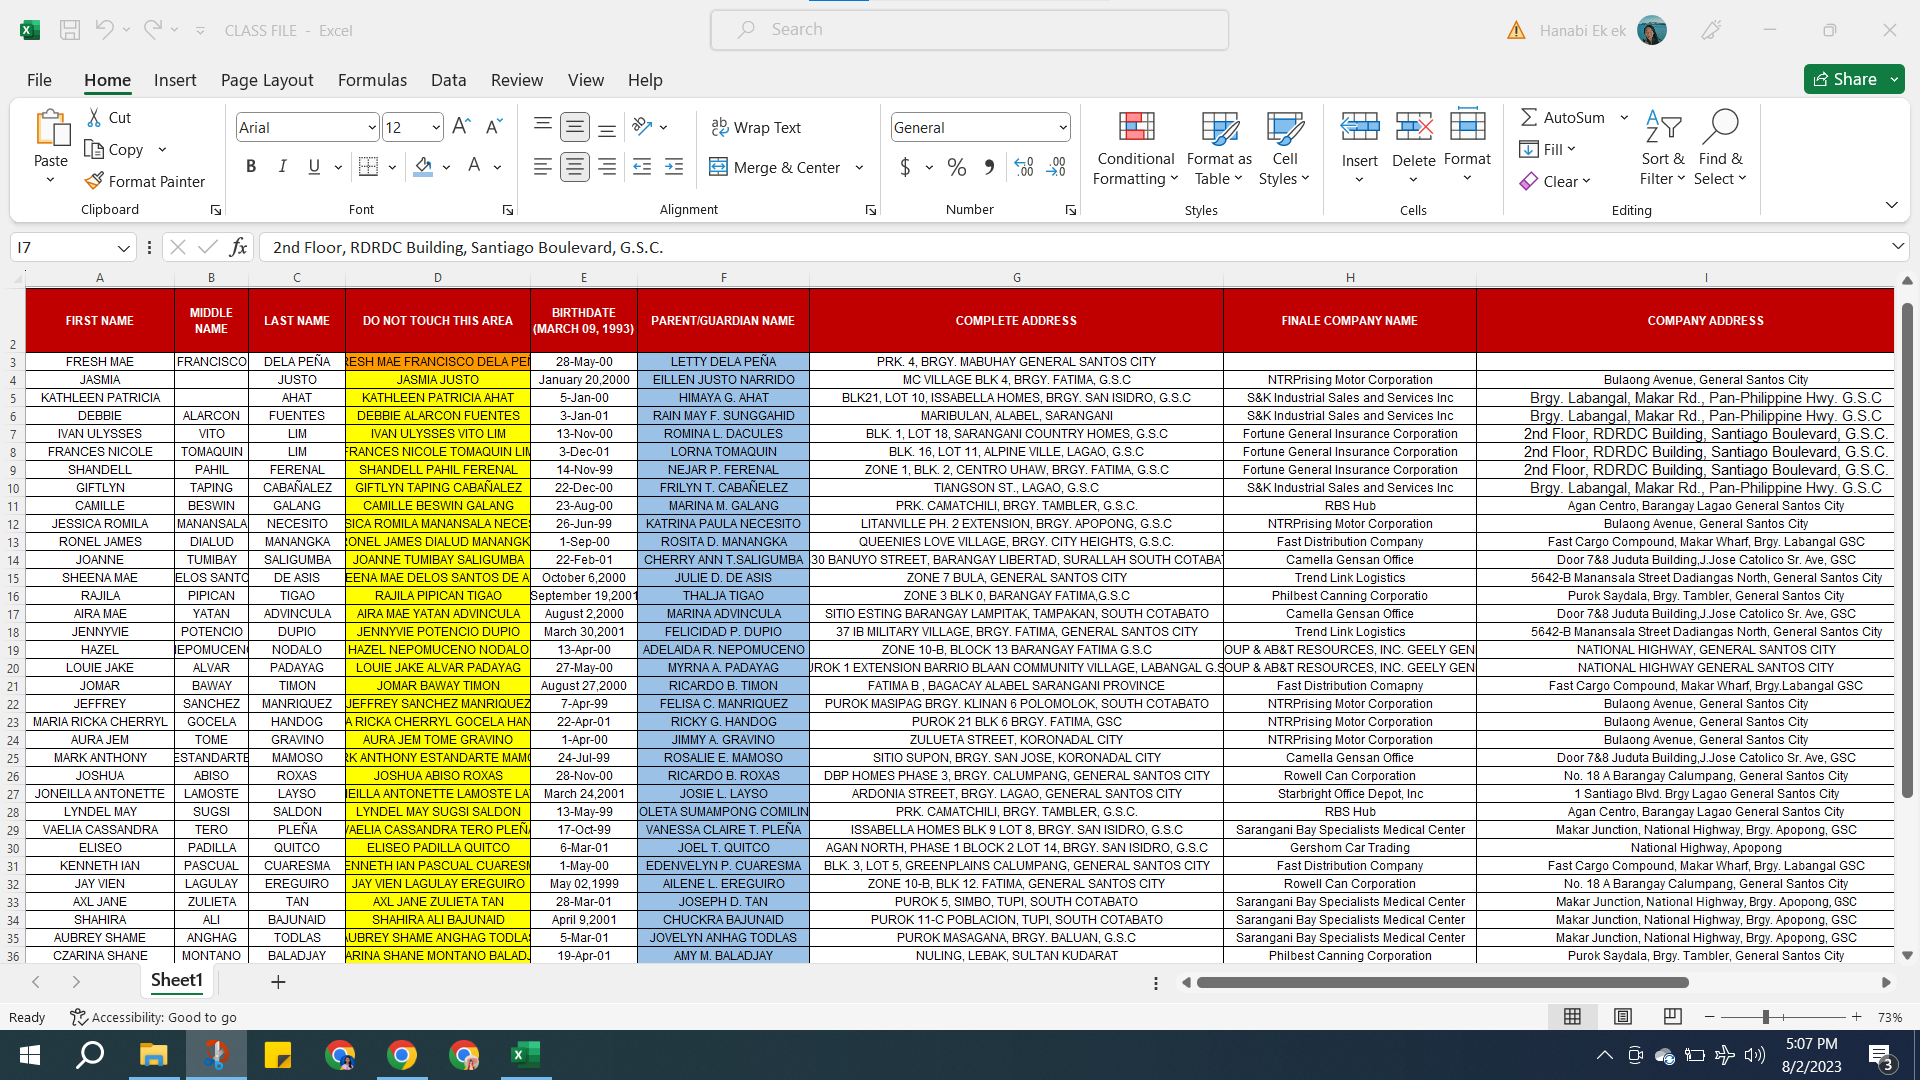Click Comma Style icon
Image resolution: width=1920 pixels, height=1080 pixels.
click(x=989, y=167)
